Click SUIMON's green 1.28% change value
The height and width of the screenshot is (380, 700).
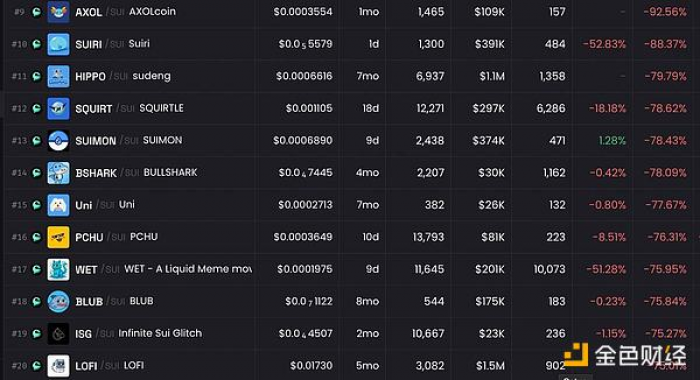pyautogui.click(x=612, y=141)
